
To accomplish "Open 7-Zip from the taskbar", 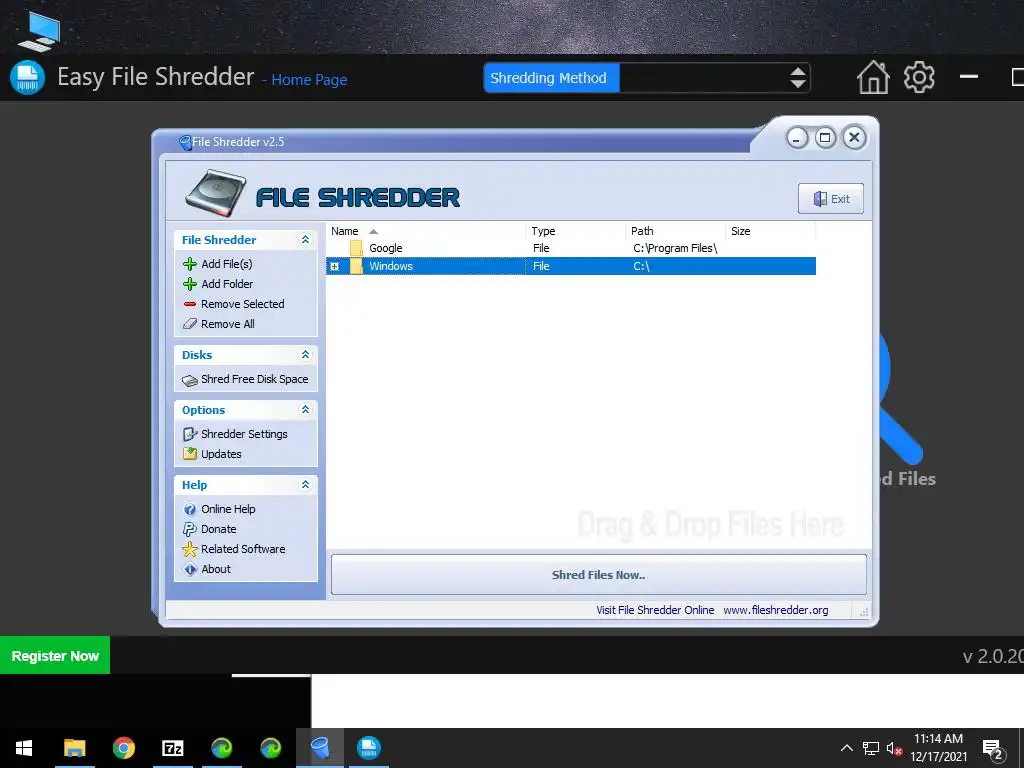I will coord(172,748).
